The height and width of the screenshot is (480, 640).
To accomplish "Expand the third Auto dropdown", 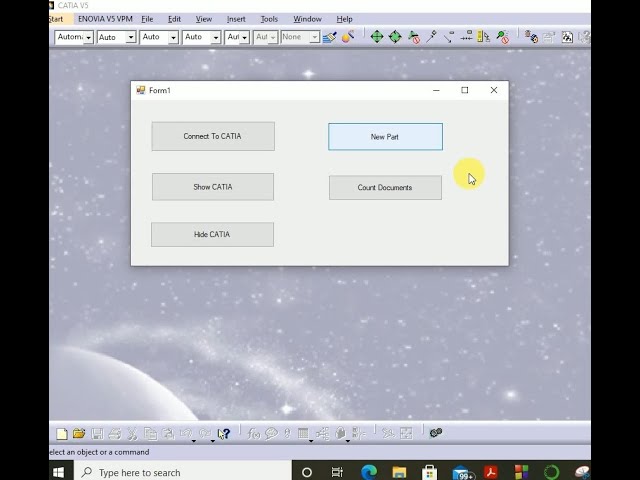I will pyautogui.click(x=173, y=38).
